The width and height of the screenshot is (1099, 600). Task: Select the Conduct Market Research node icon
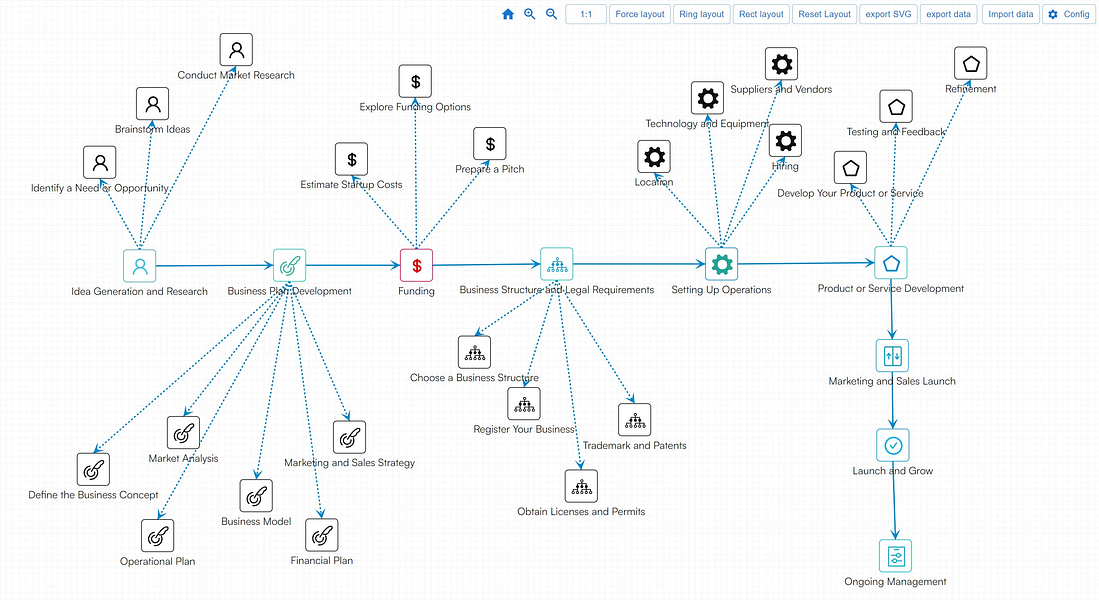[236, 48]
